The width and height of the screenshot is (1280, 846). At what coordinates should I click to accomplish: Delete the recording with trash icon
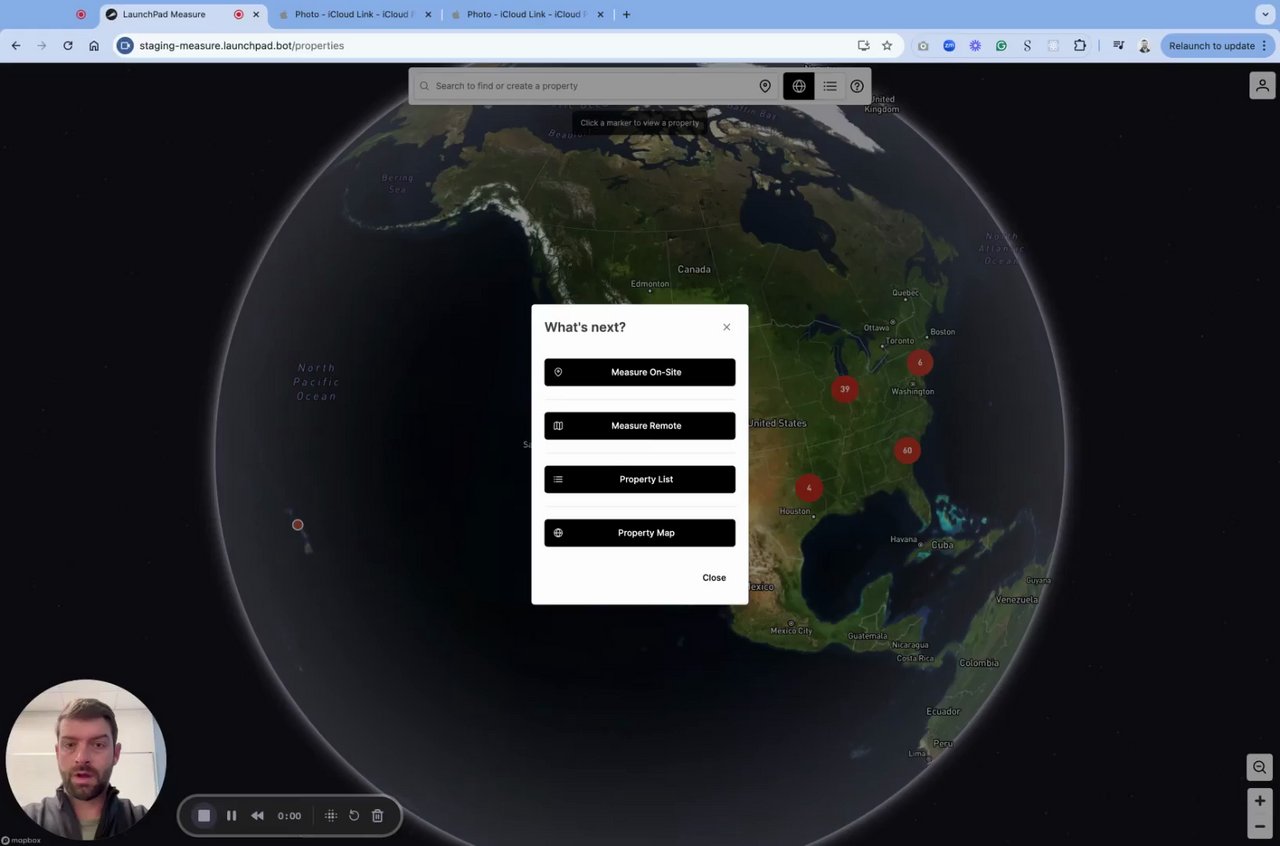[x=378, y=816]
